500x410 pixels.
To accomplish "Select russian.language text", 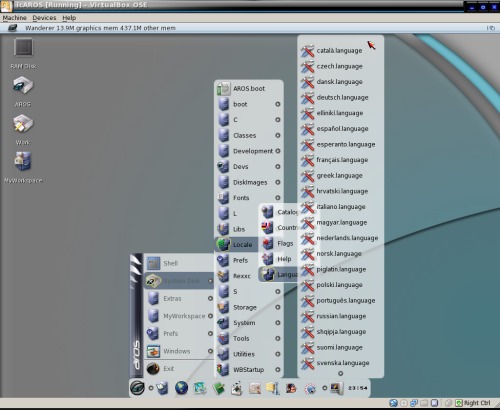I will coord(341,316).
